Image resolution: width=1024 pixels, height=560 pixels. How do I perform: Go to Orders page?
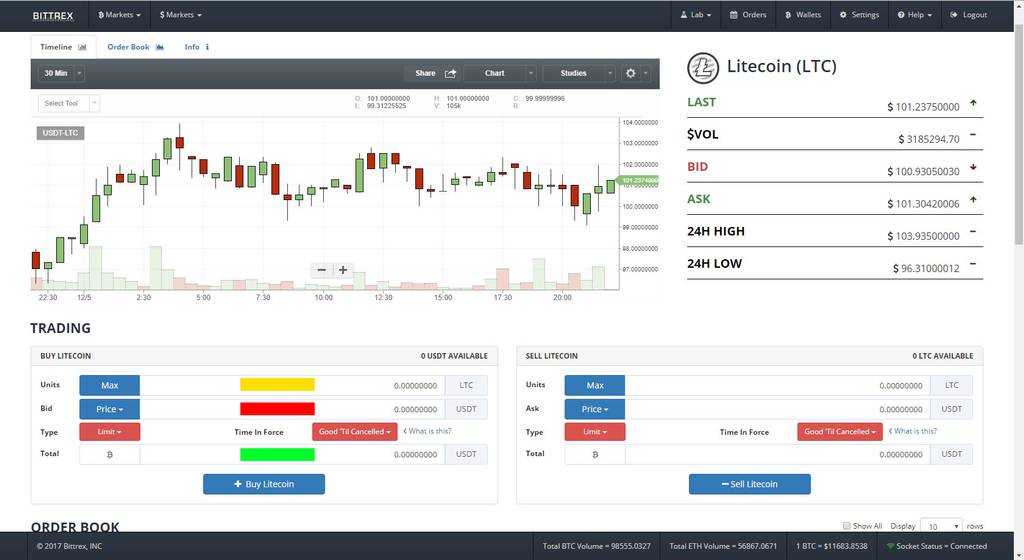(748, 15)
